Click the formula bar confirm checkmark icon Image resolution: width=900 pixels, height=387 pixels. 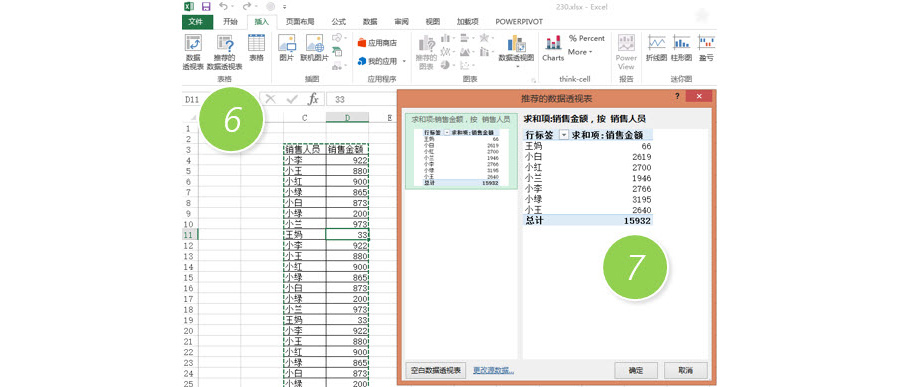coord(292,99)
